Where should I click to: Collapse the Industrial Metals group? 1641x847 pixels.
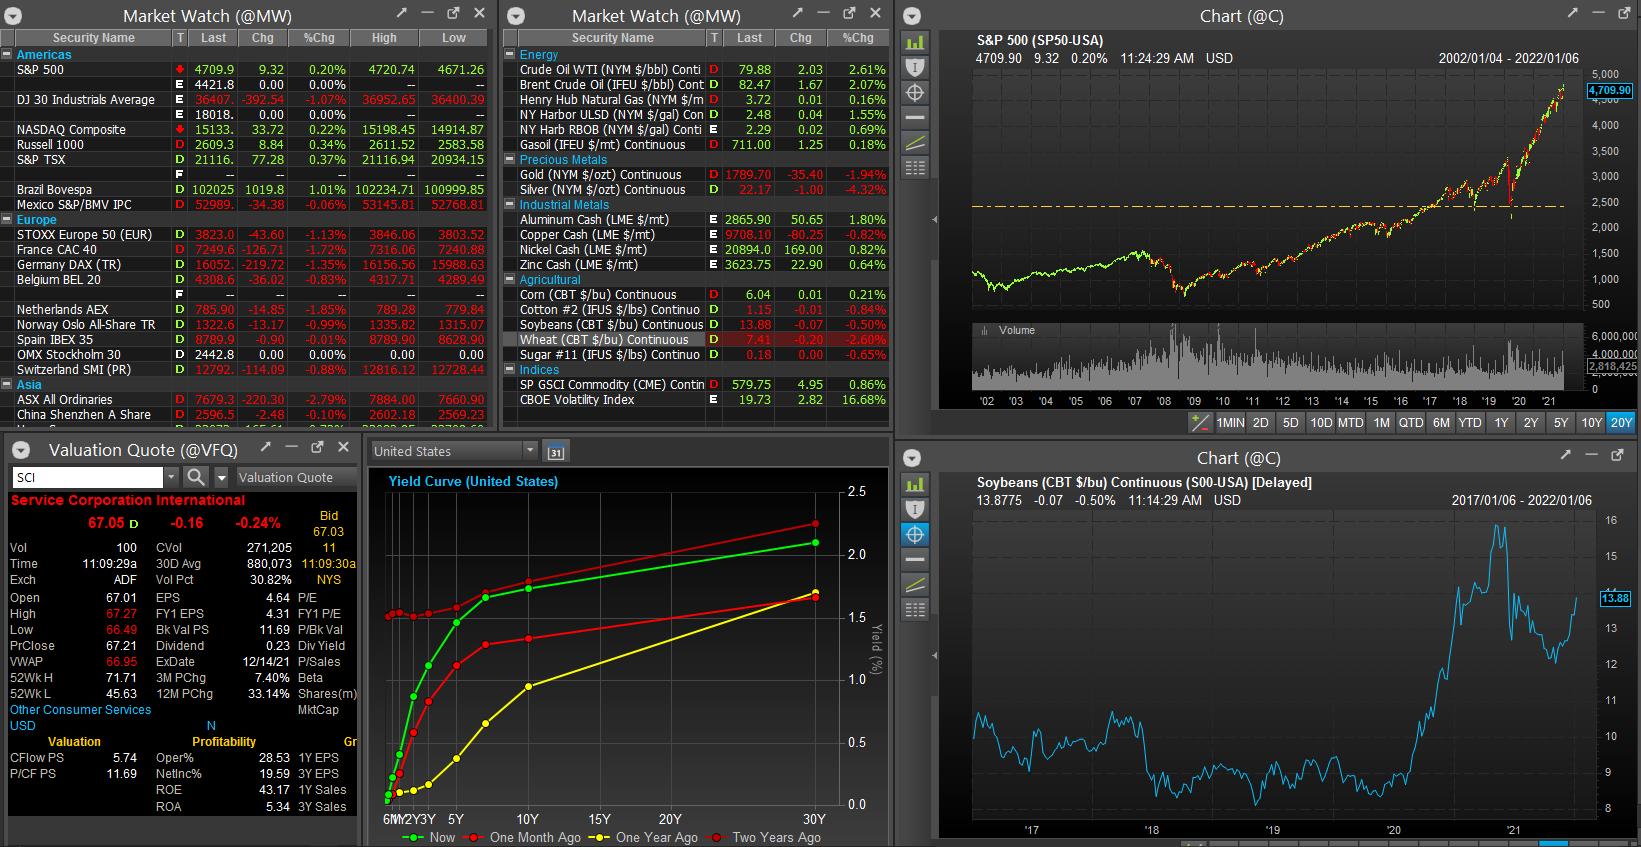(510, 205)
